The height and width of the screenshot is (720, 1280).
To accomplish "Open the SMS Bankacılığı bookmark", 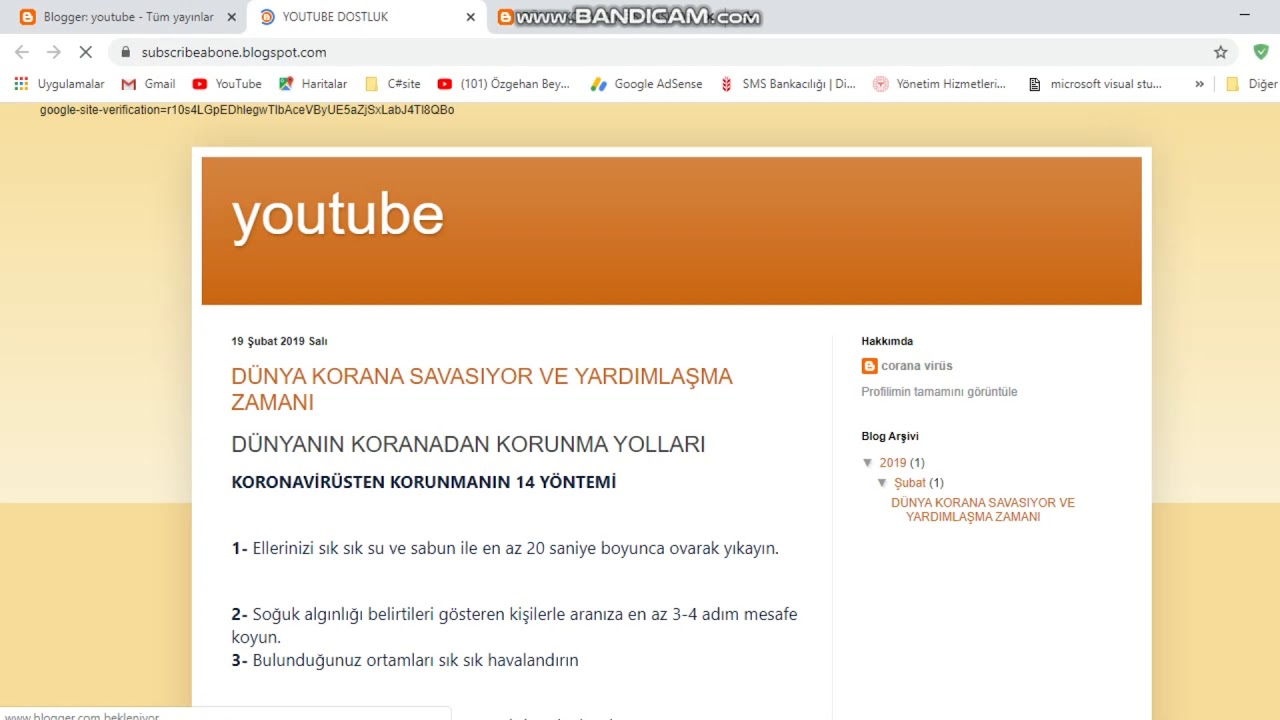I will pos(788,84).
